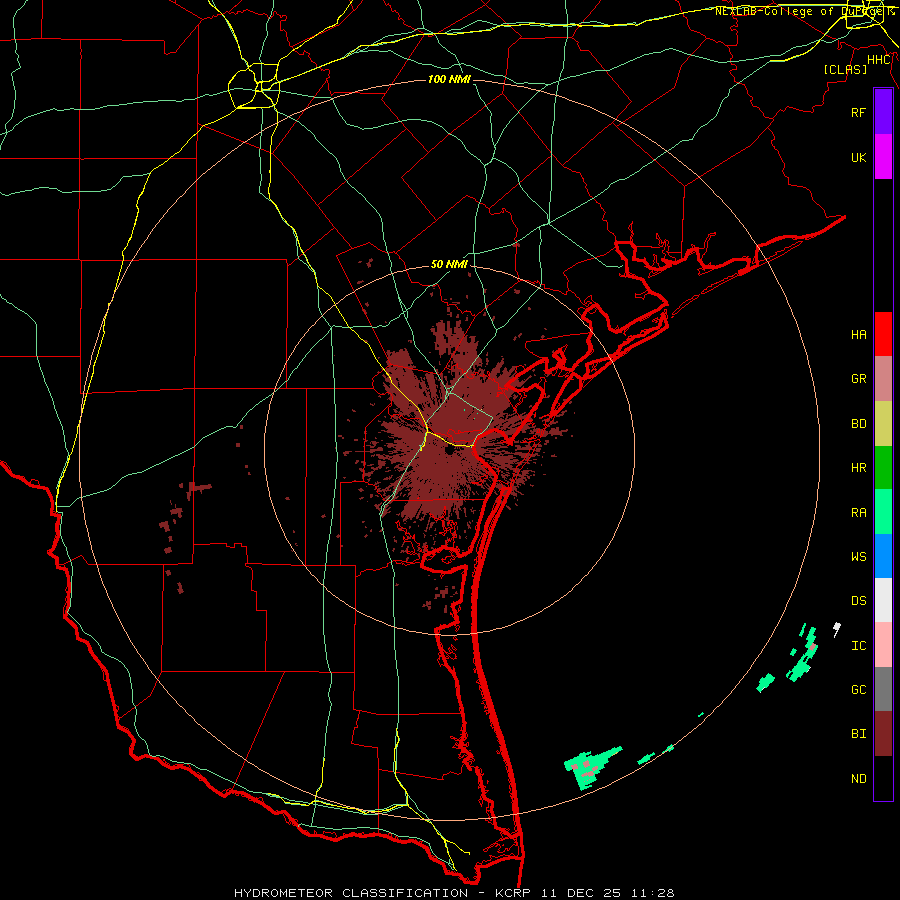This screenshot has height=900, width=900.
Task: Select the GR pink-brown legend swatch
Action: [x=883, y=378]
